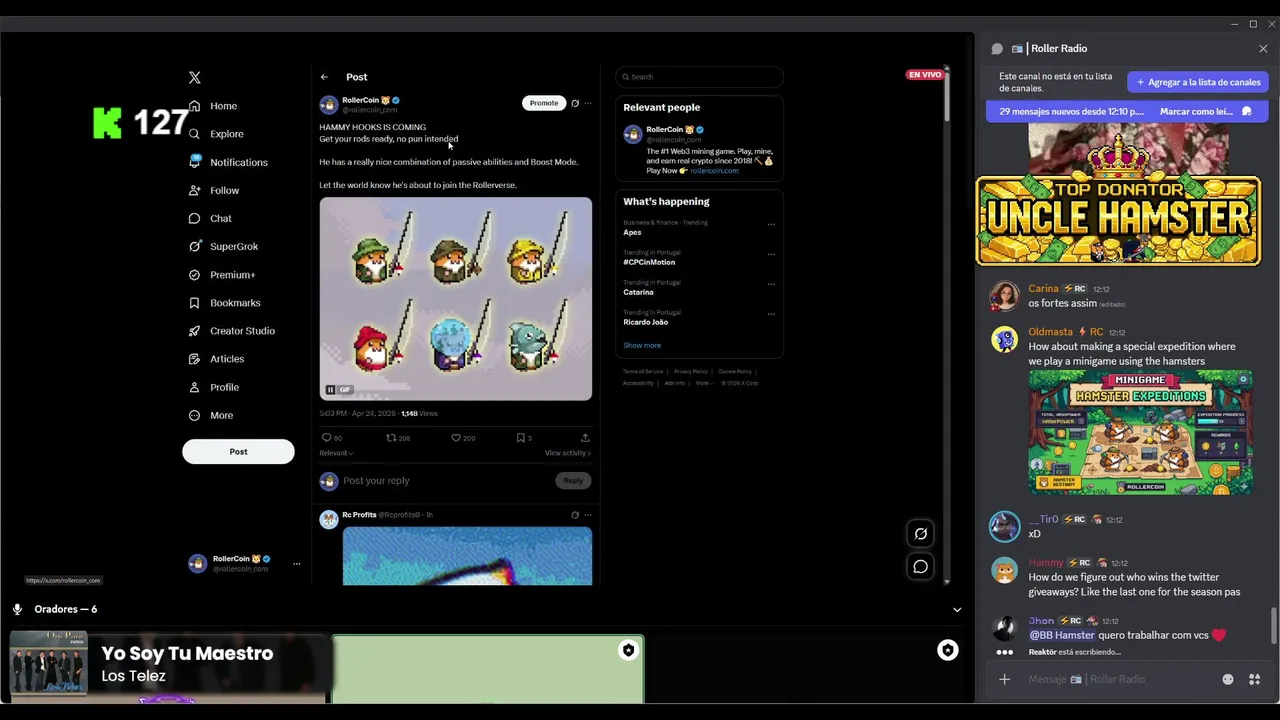Open options dots for Apes trend

771,224
